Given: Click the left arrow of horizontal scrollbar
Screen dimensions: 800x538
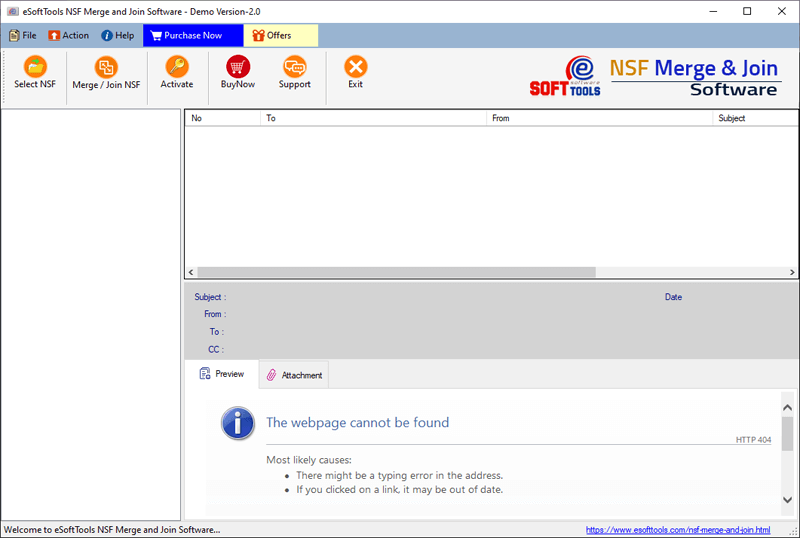Looking at the screenshot, I should (191, 272).
